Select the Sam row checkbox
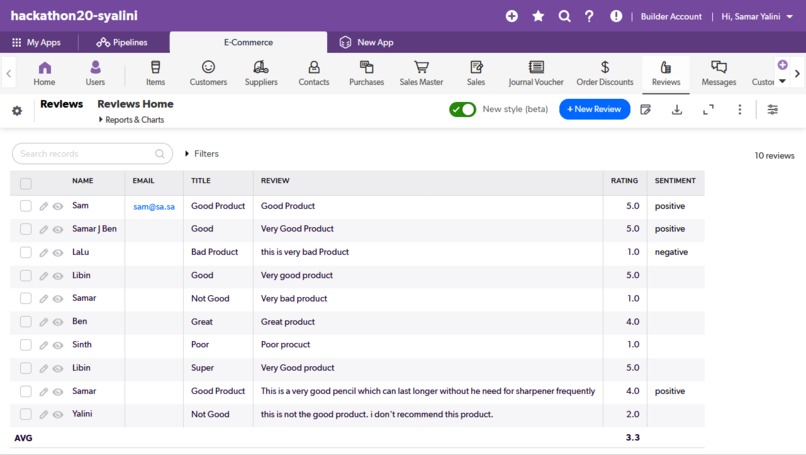 (x=26, y=206)
